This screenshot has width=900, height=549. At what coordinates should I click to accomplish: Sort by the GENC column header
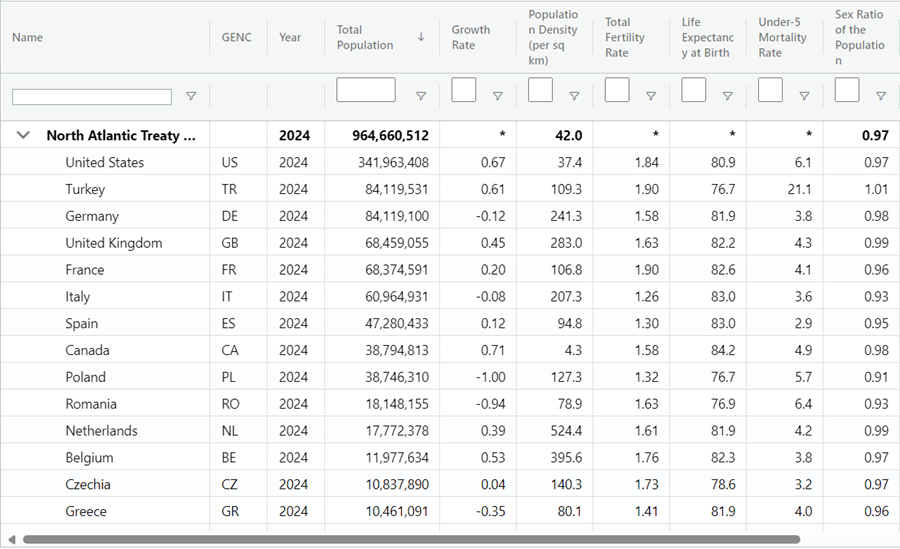pos(236,37)
